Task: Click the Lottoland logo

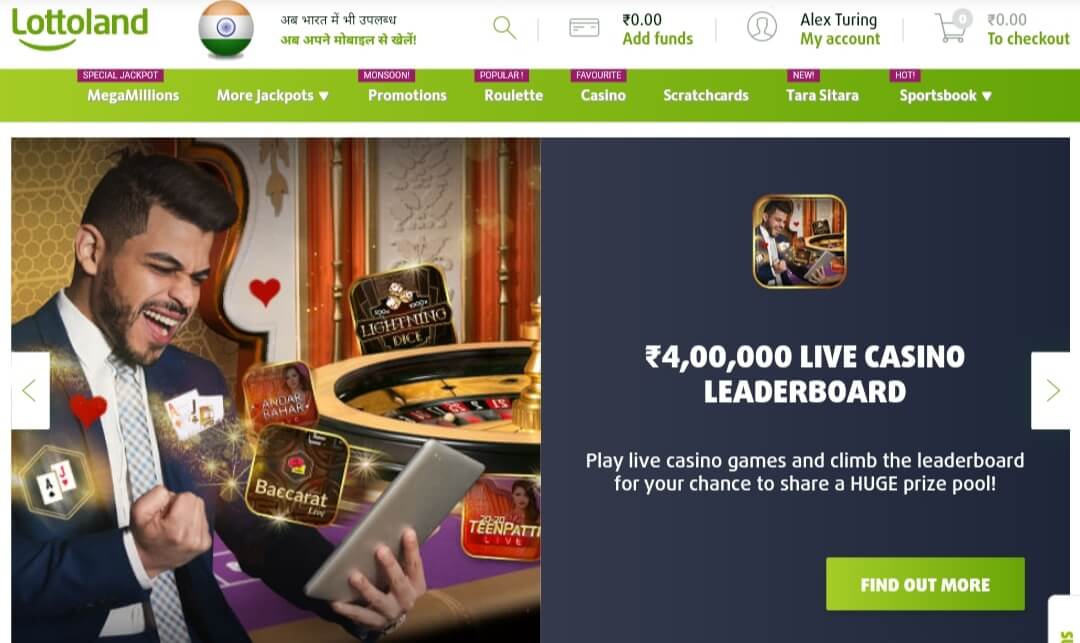Action: [79, 28]
